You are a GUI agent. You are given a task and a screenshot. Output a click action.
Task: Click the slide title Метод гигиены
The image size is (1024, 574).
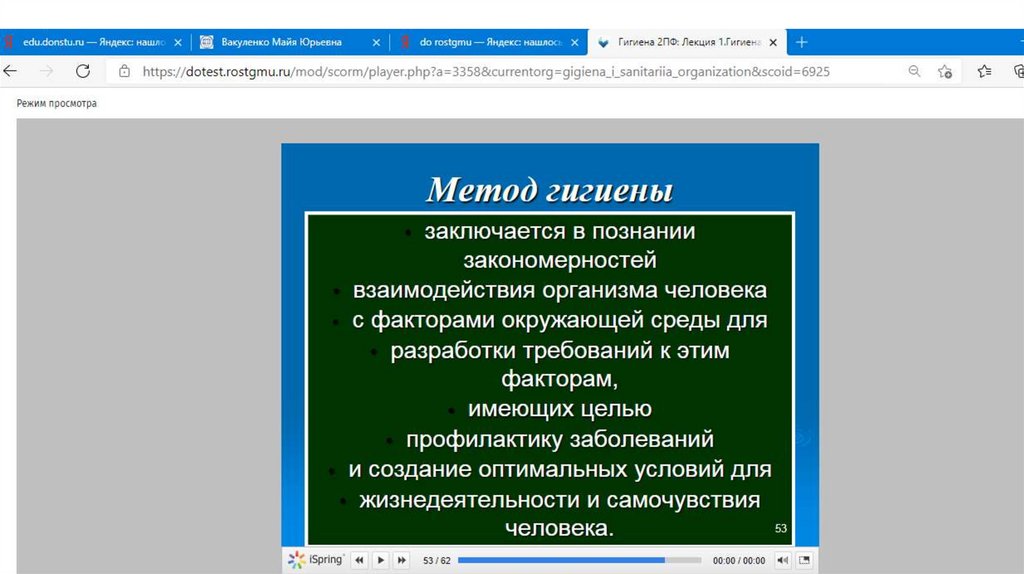point(549,190)
